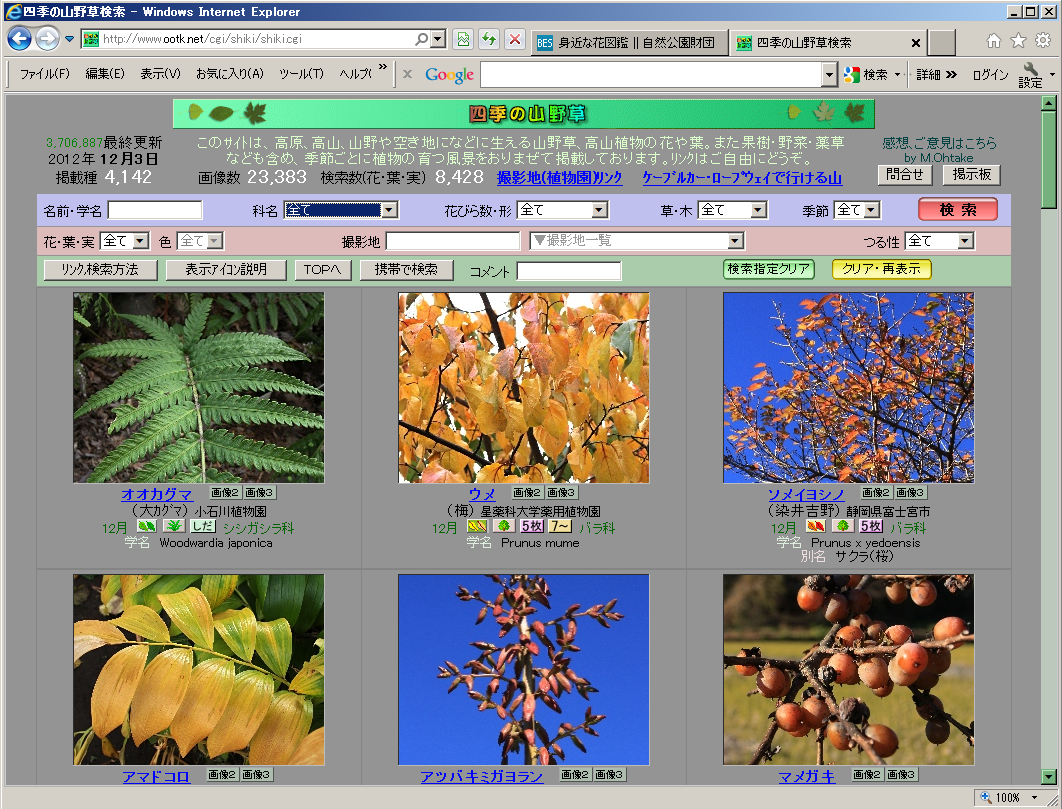1062x809 pixels.
Task: Click the クリア・再表示 button
Action: [x=882, y=269]
